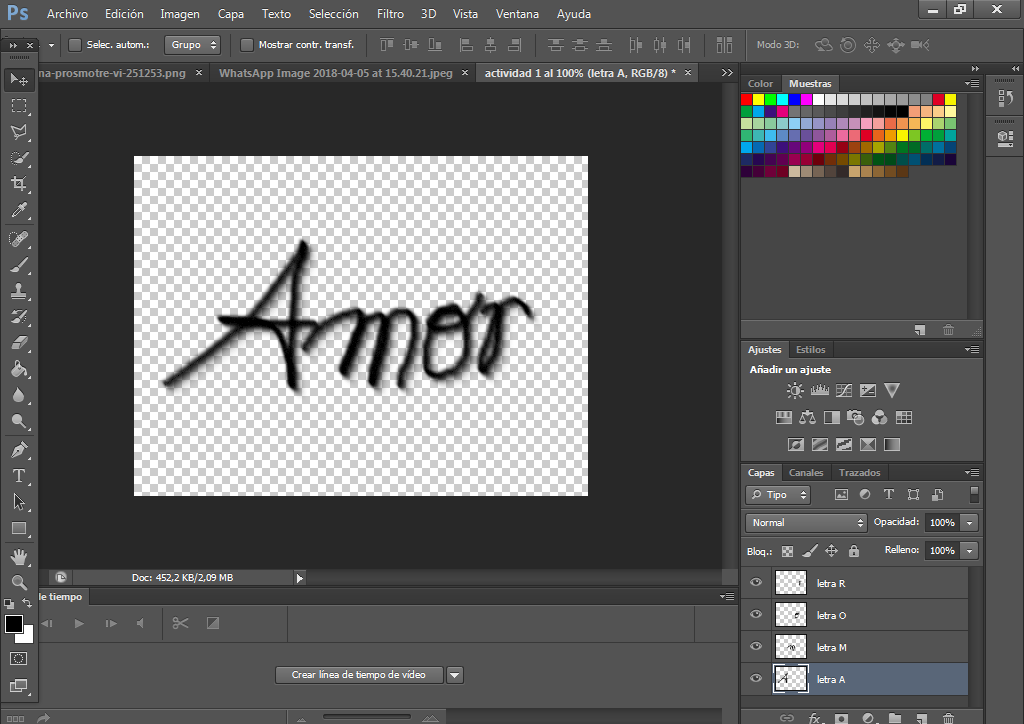
Task: Switch to the Canales tab
Action: point(806,473)
